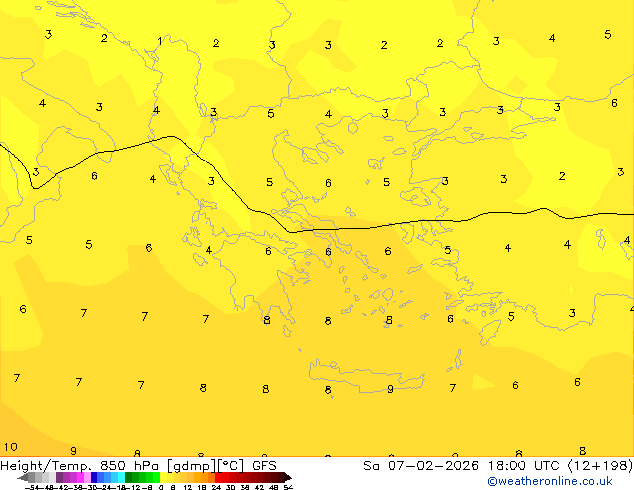Image resolution: width=634 pixels, height=490 pixels.
Task: Click the 'Sa 07-02-2026' date text
Action: click(421, 466)
